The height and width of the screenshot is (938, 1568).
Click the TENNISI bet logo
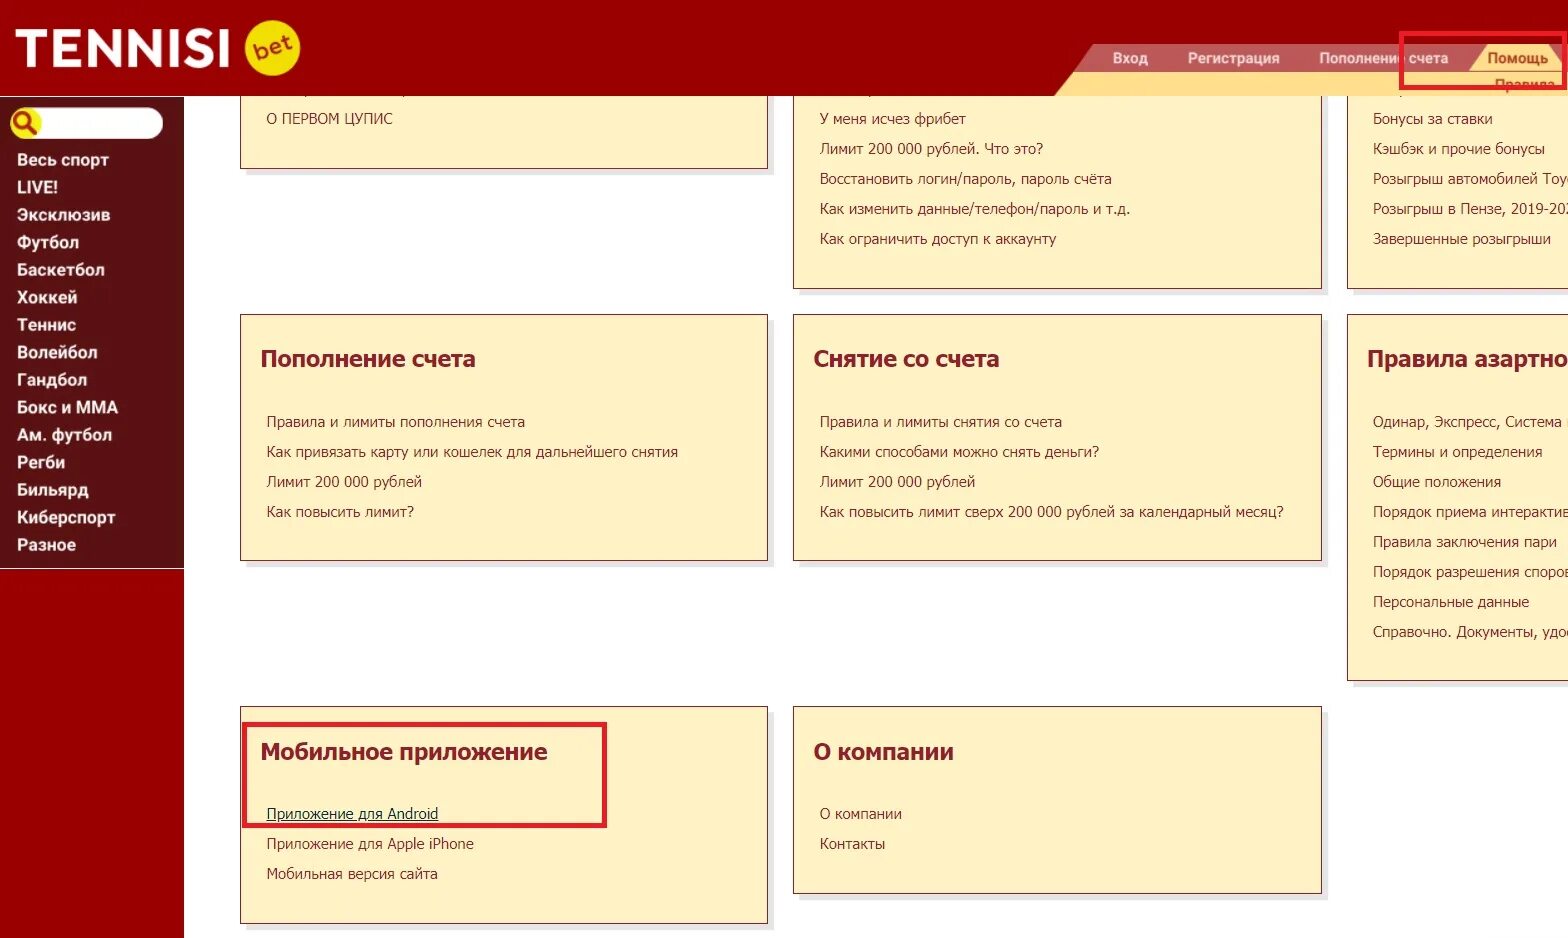coord(158,48)
